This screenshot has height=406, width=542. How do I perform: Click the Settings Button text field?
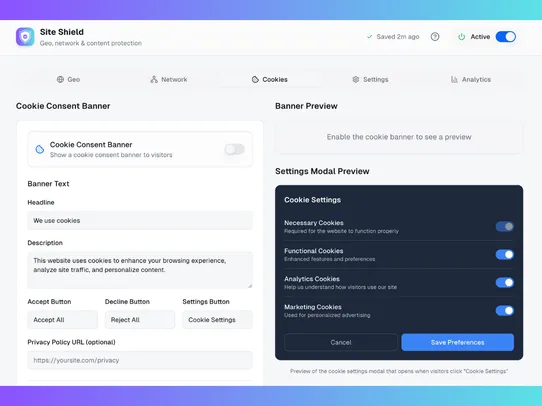pos(218,320)
